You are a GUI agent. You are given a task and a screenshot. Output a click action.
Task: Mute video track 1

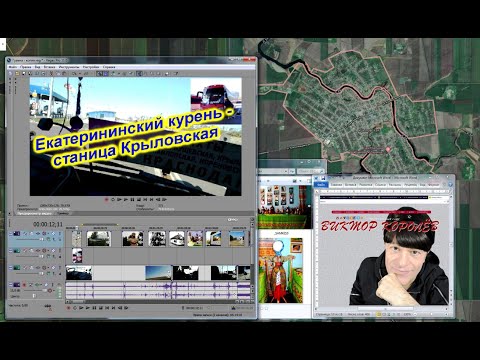53,233
